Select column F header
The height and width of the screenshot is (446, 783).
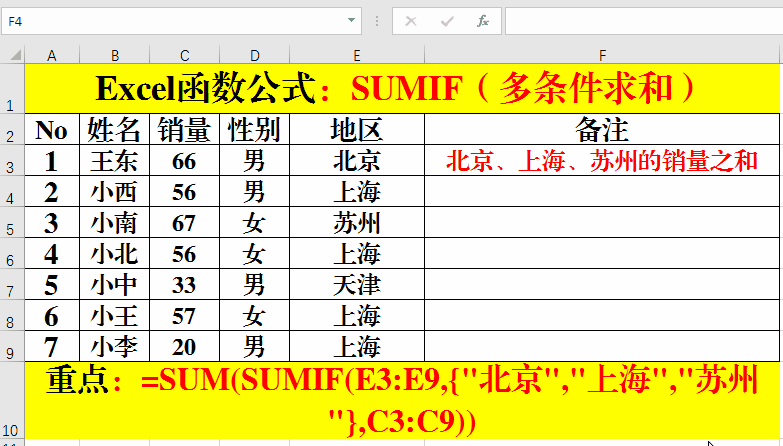[x=602, y=55]
